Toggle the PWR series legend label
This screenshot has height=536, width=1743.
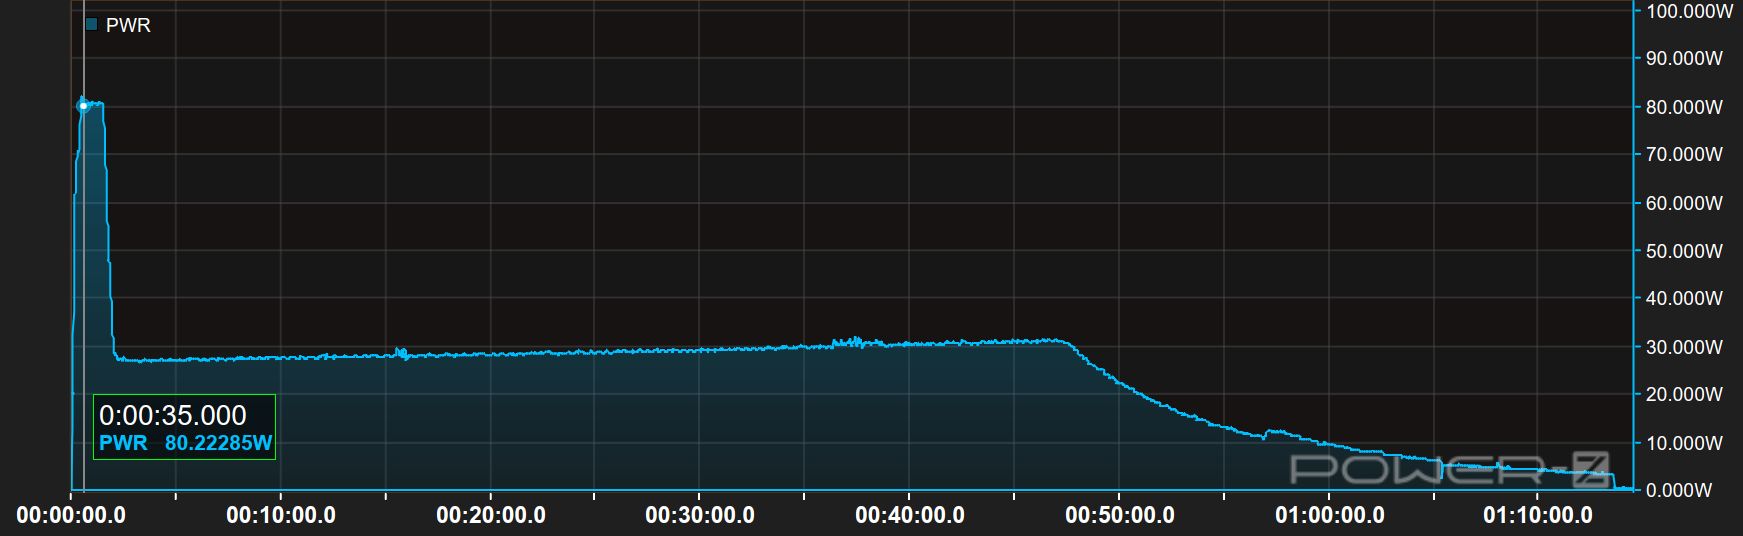(128, 25)
